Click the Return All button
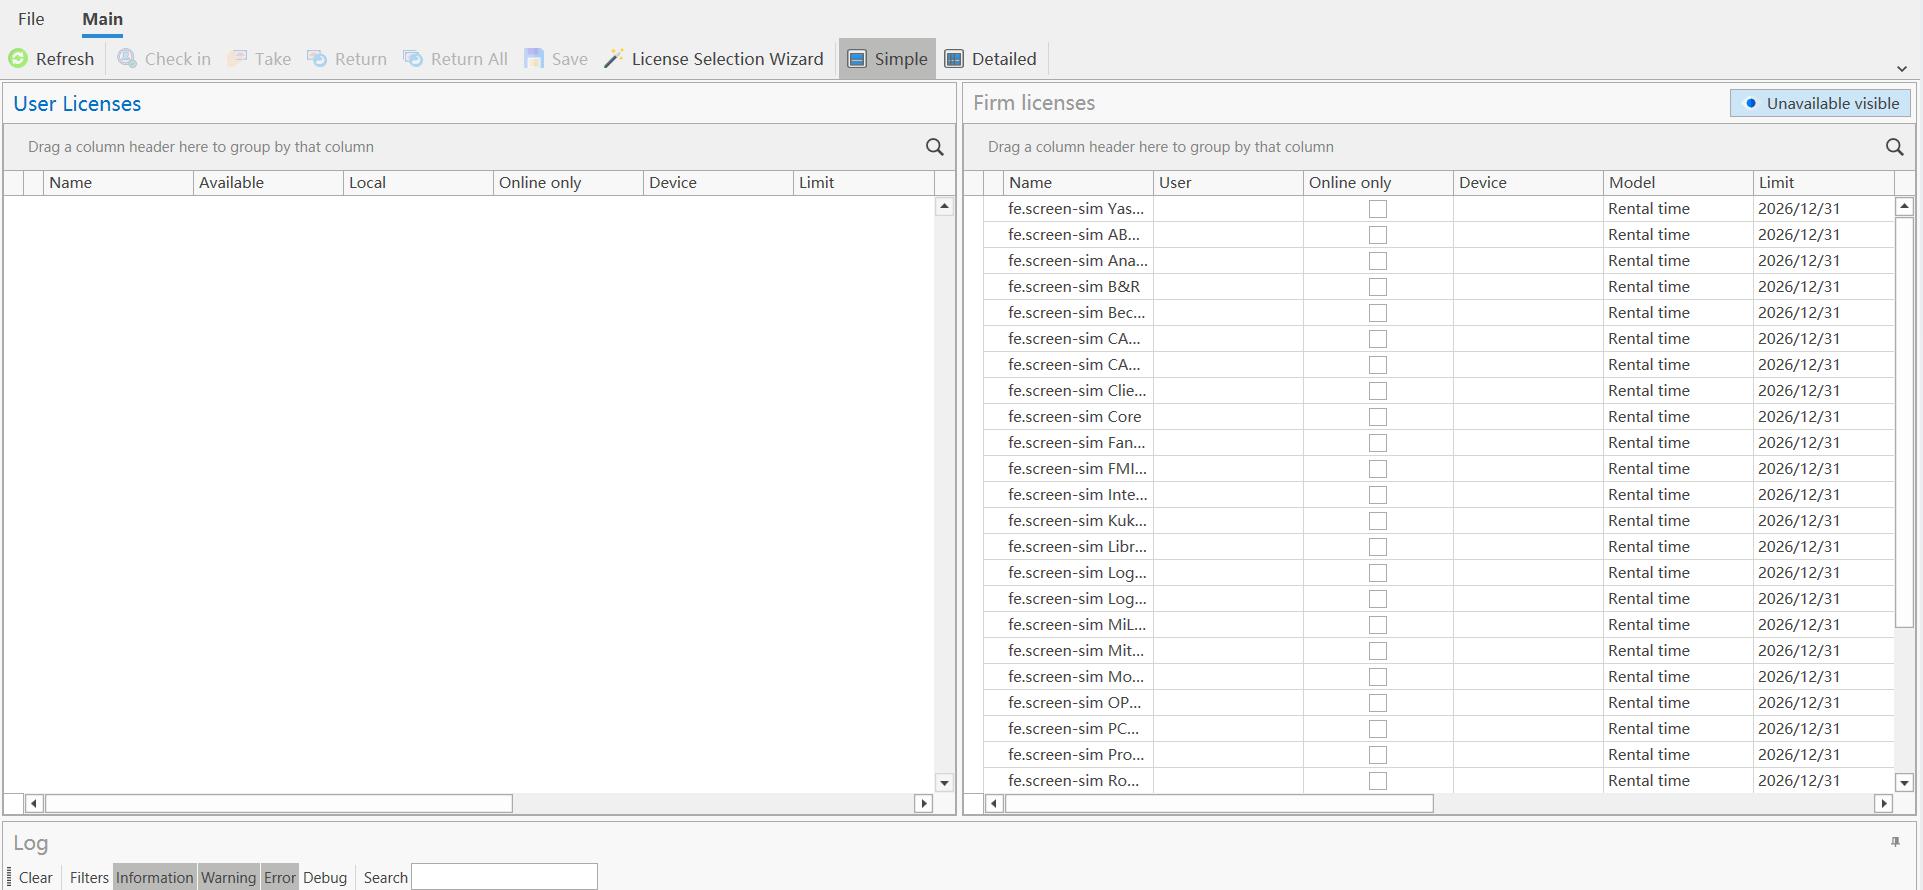Viewport: 1923px width, 890px height. point(456,59)
